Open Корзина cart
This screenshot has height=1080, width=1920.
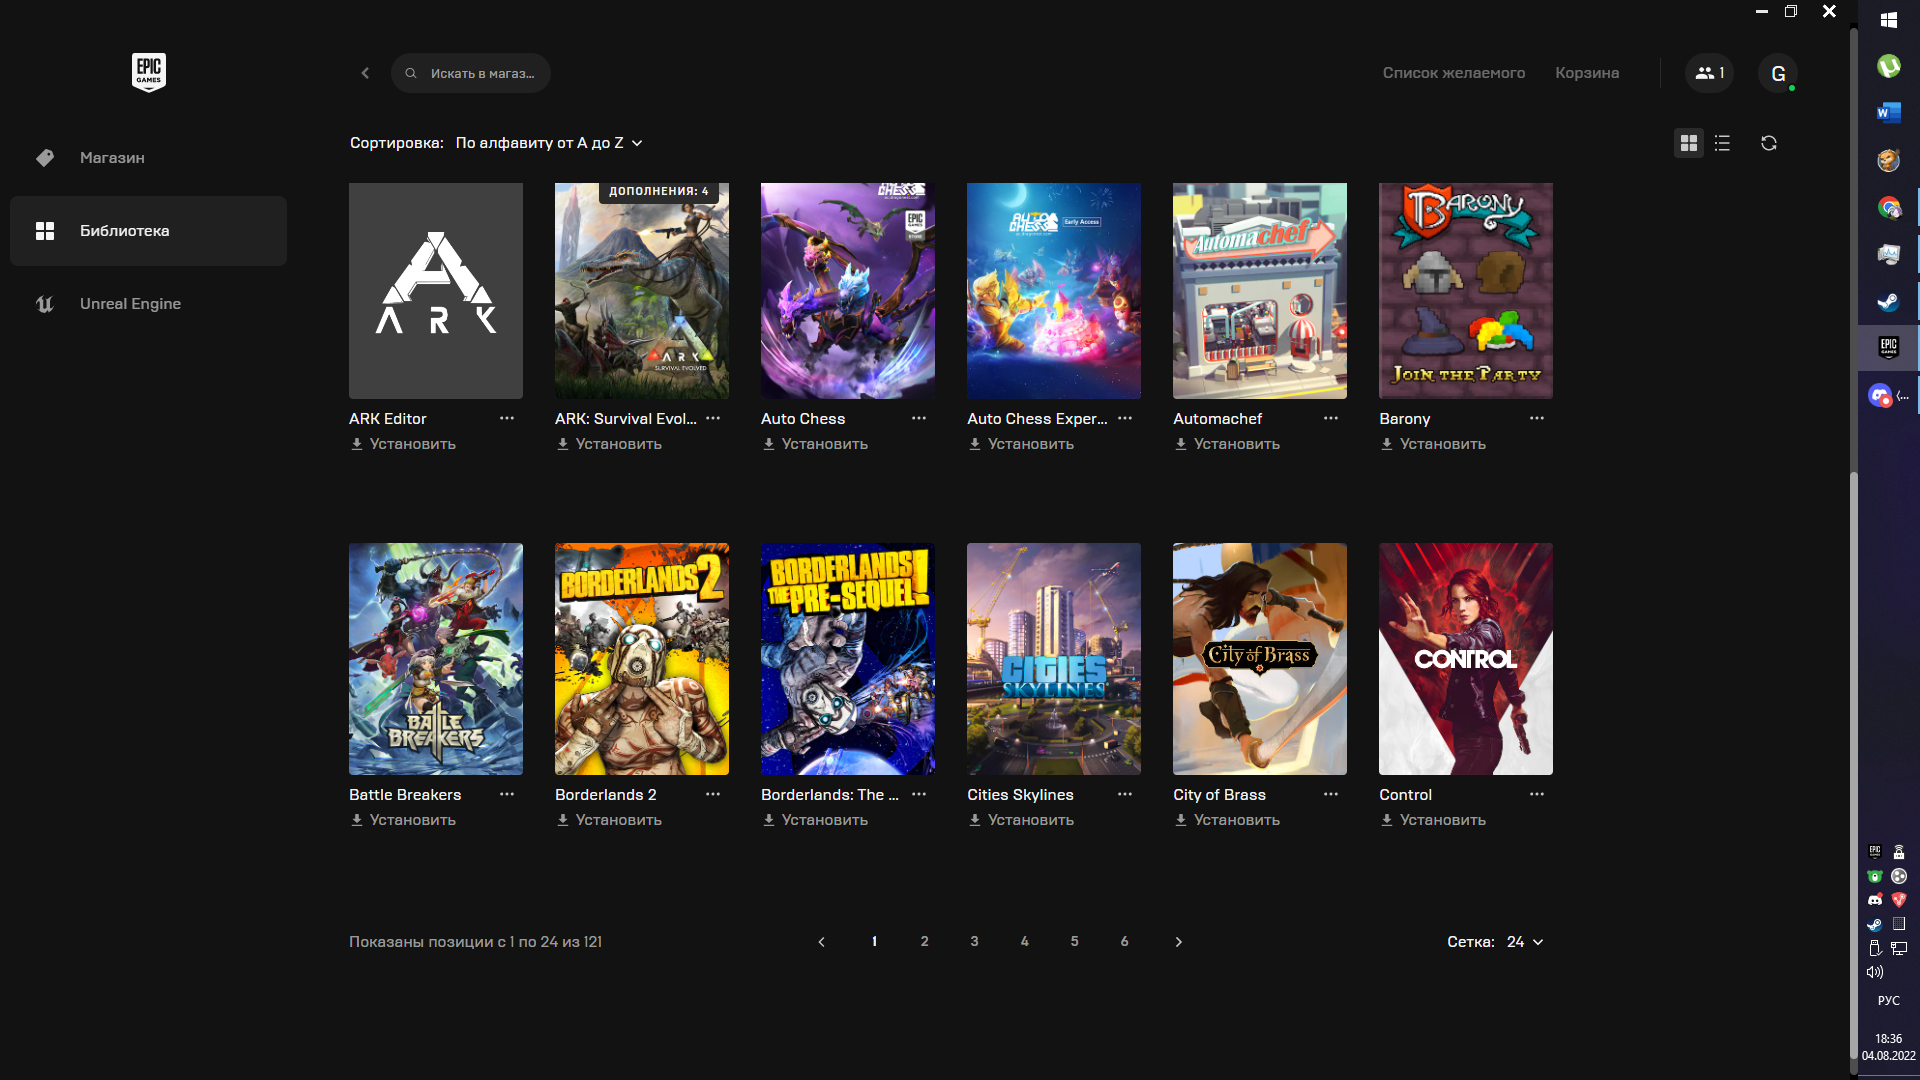click(x=1587, y=73)
